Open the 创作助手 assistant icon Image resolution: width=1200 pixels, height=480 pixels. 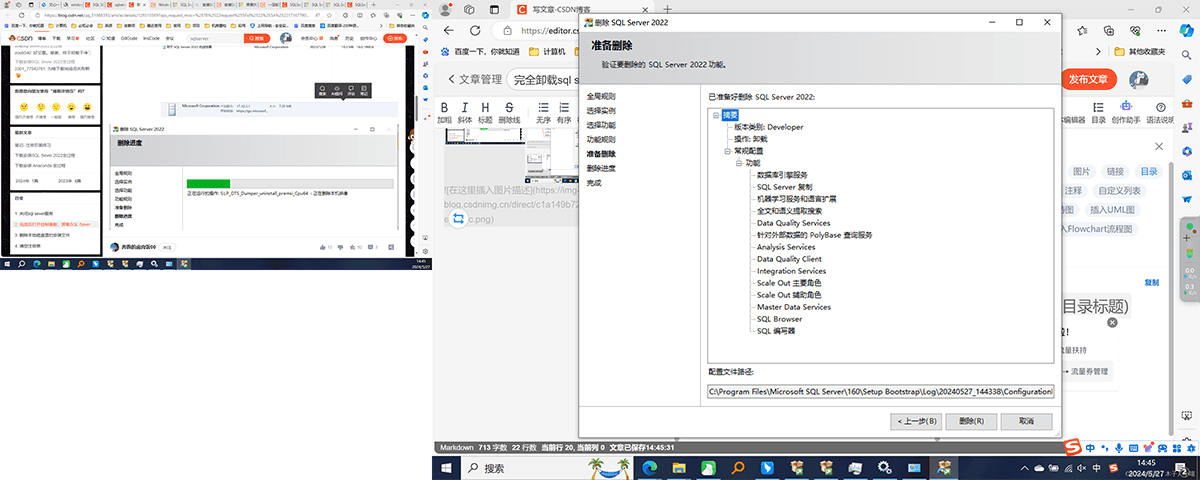tap(1126, 107)
